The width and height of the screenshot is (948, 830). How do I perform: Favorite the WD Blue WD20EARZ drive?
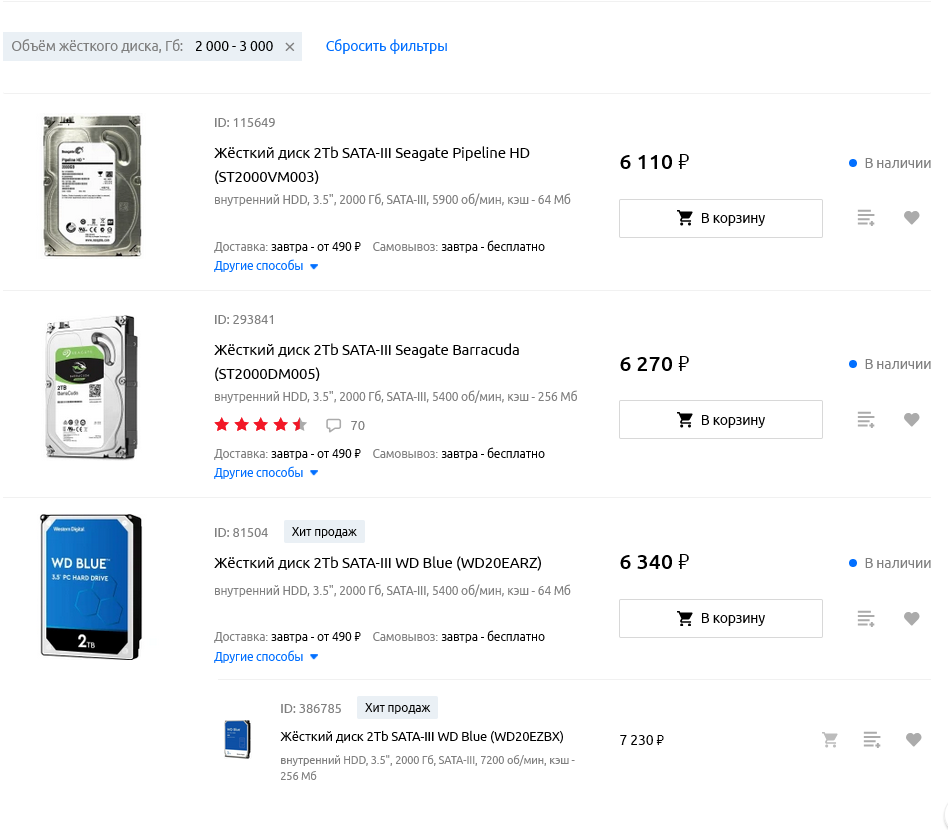click(912, 618)
